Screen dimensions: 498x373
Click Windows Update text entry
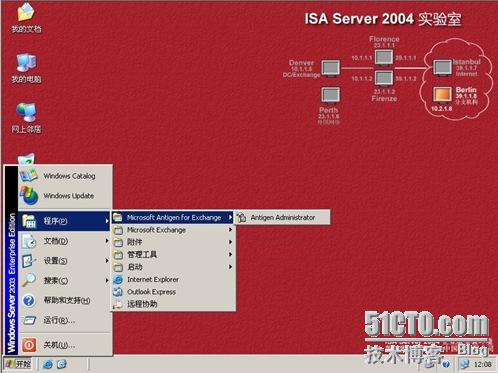tap(69, 196)
